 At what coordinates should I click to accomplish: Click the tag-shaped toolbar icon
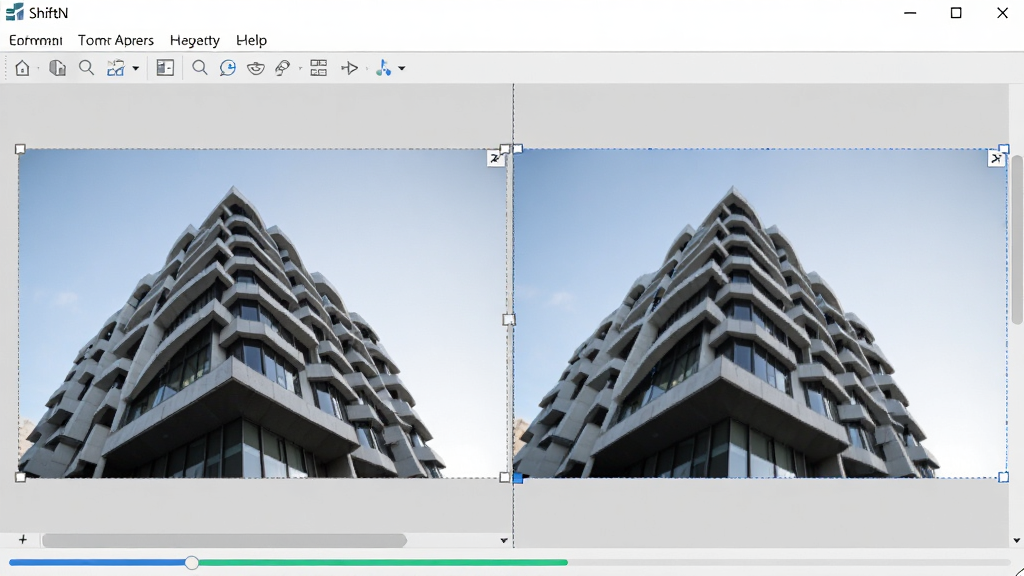[x=283, y=68]
